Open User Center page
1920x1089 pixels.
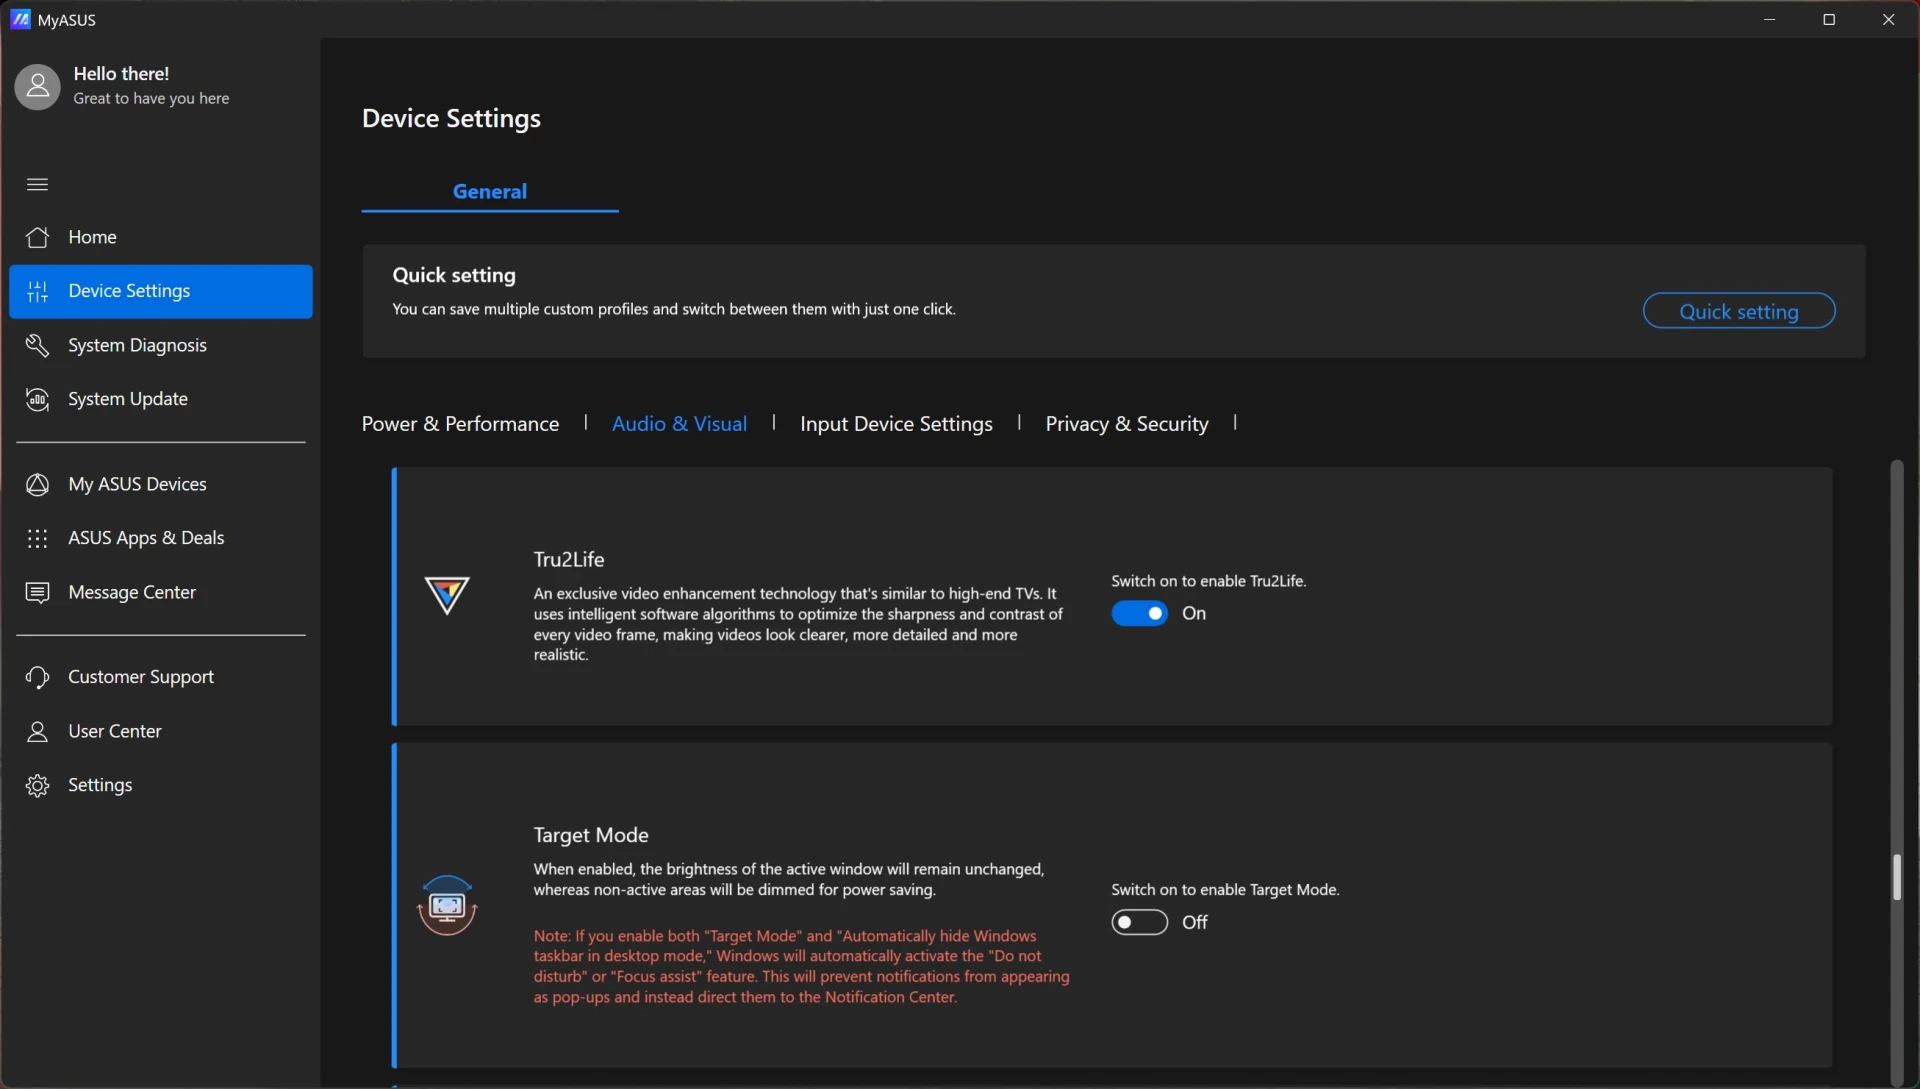tap(161, 731)
